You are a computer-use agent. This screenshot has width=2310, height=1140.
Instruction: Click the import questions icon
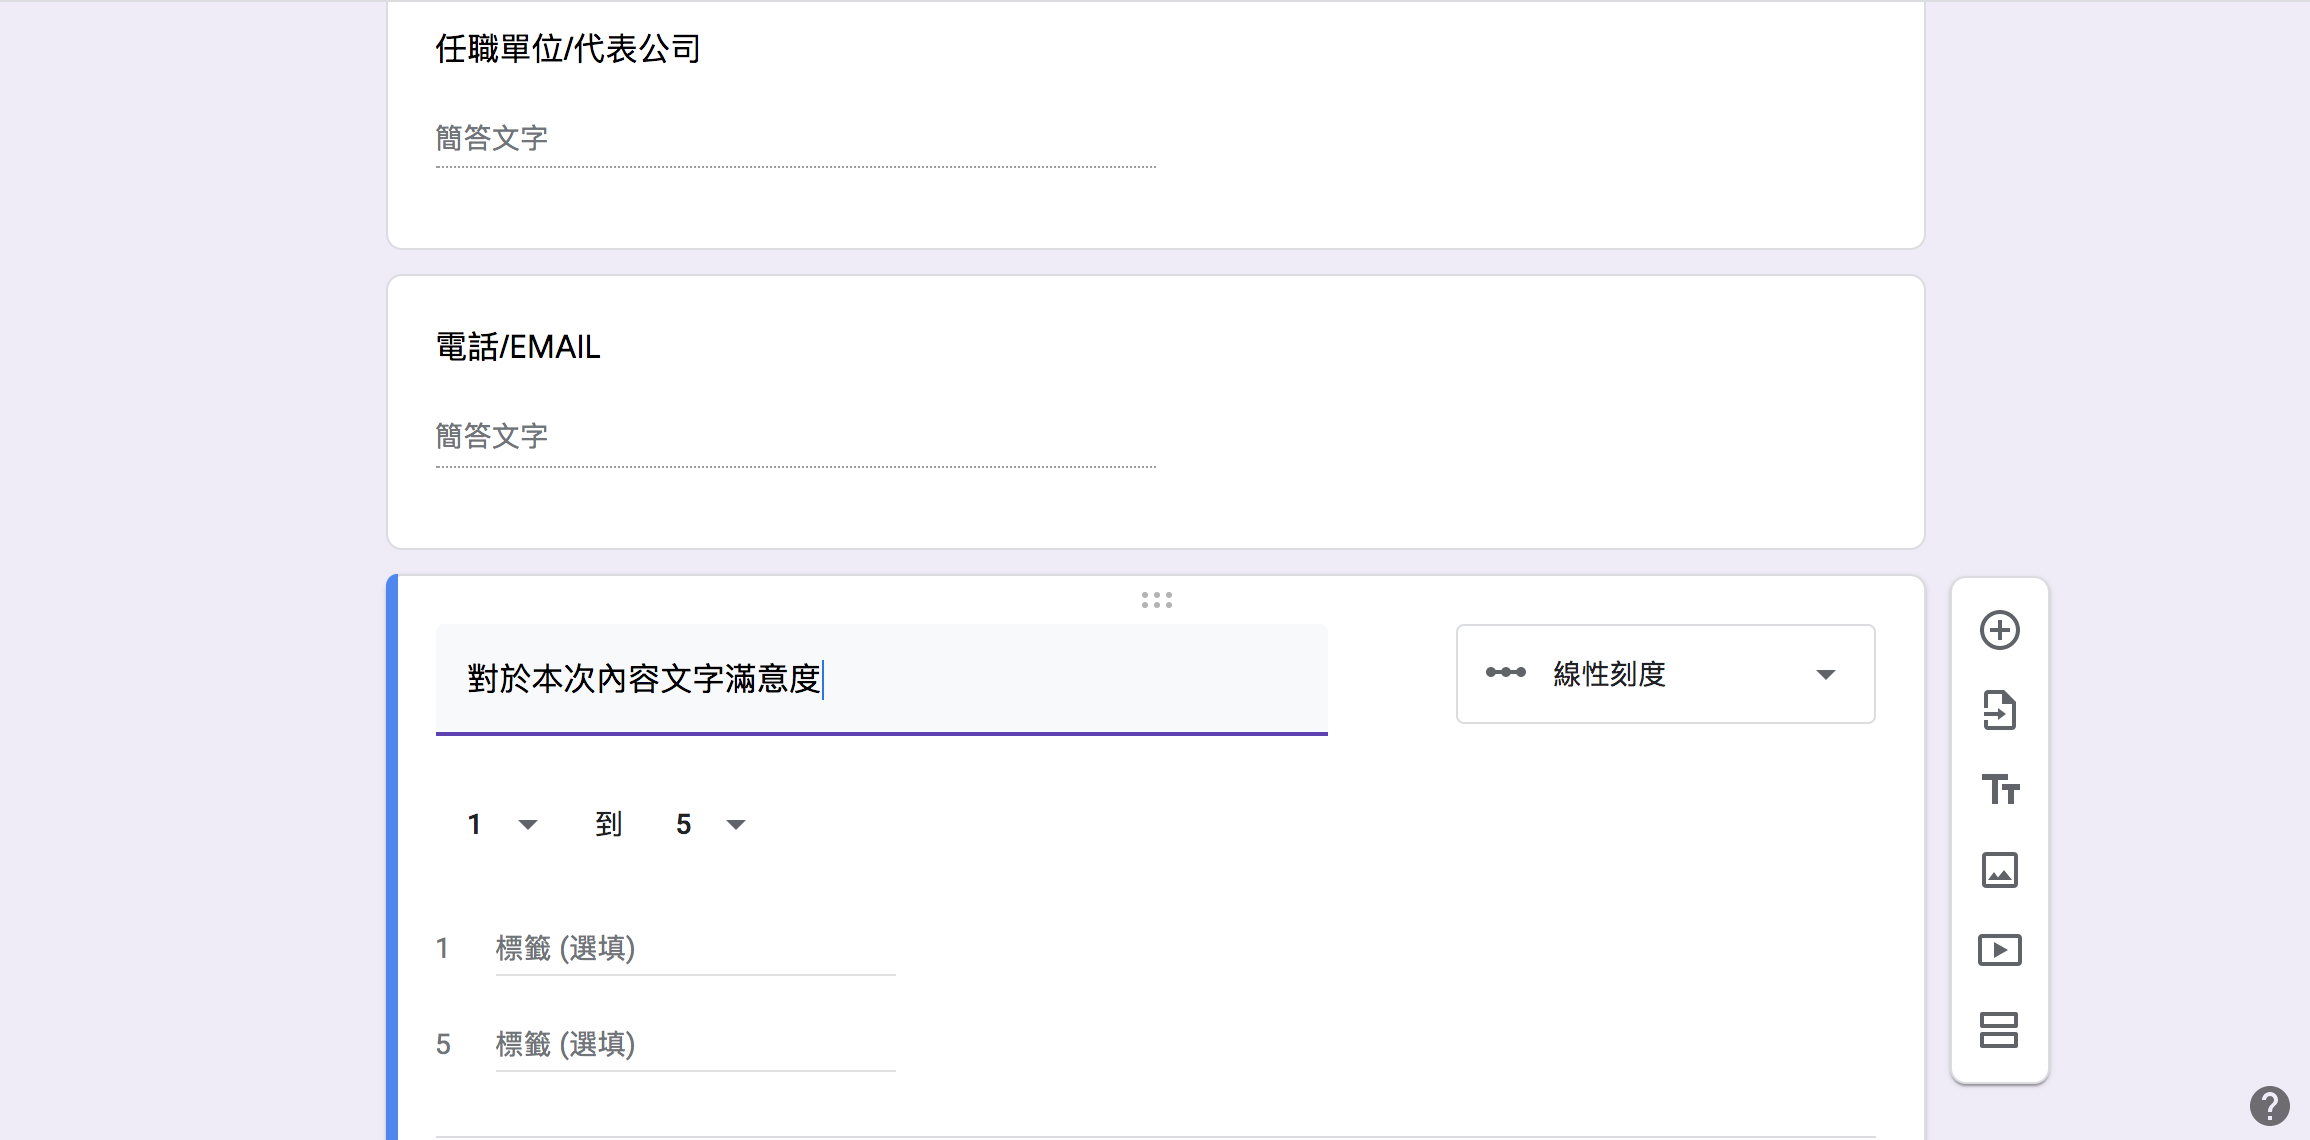point(1999,710)
